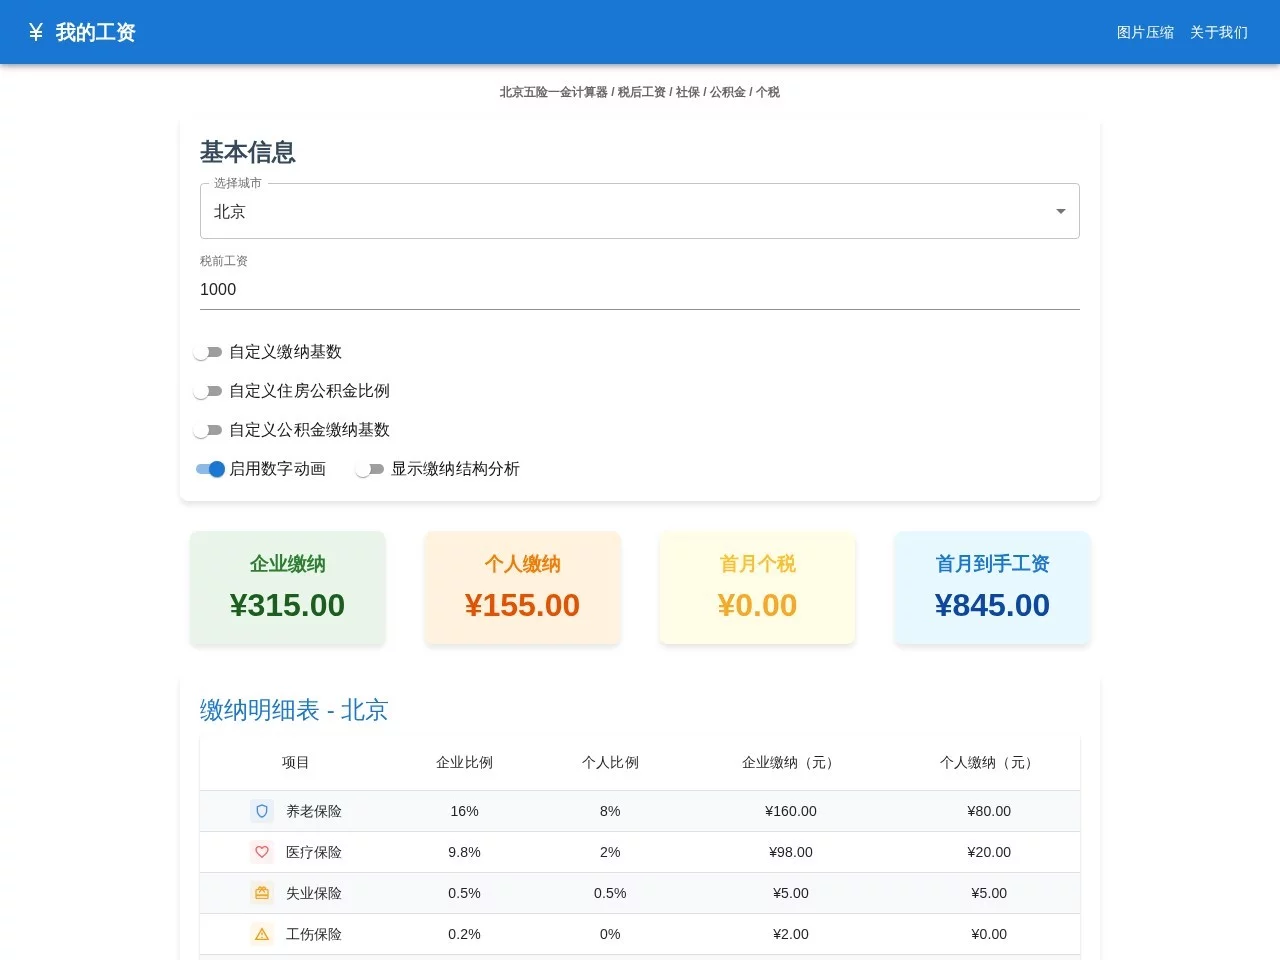Click the 税前工资 input field
This screenshot has width=1280, height=960.
(640, 289)
